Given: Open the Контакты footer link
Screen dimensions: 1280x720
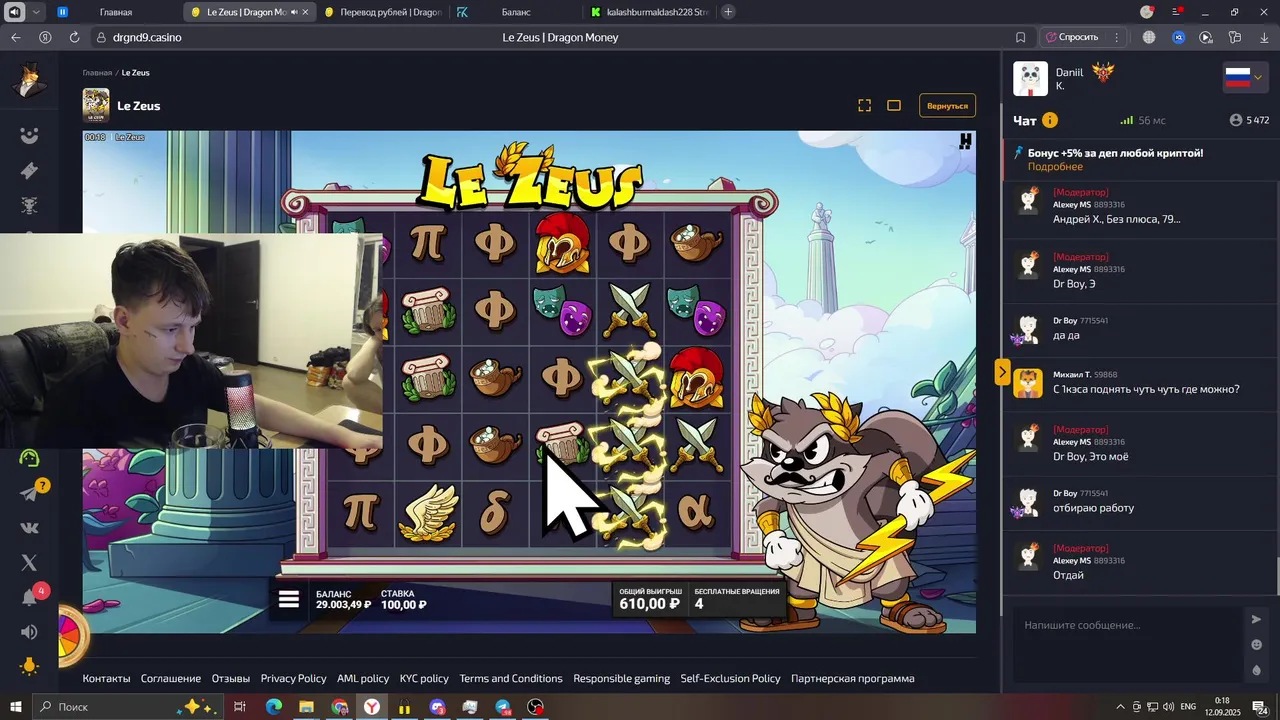Looking at the screenshot, I should click(x=106, y=678).
